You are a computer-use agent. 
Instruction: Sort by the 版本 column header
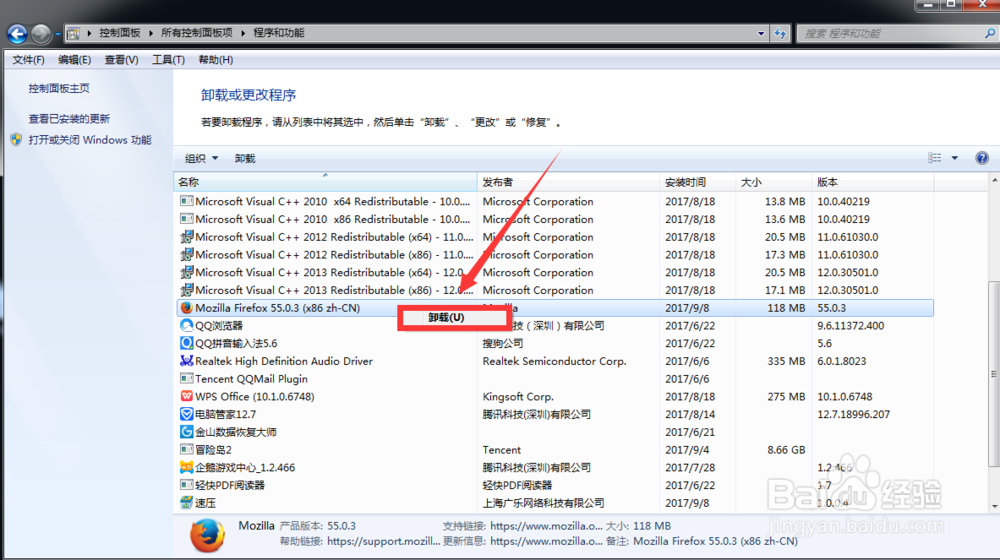(873, 182)
